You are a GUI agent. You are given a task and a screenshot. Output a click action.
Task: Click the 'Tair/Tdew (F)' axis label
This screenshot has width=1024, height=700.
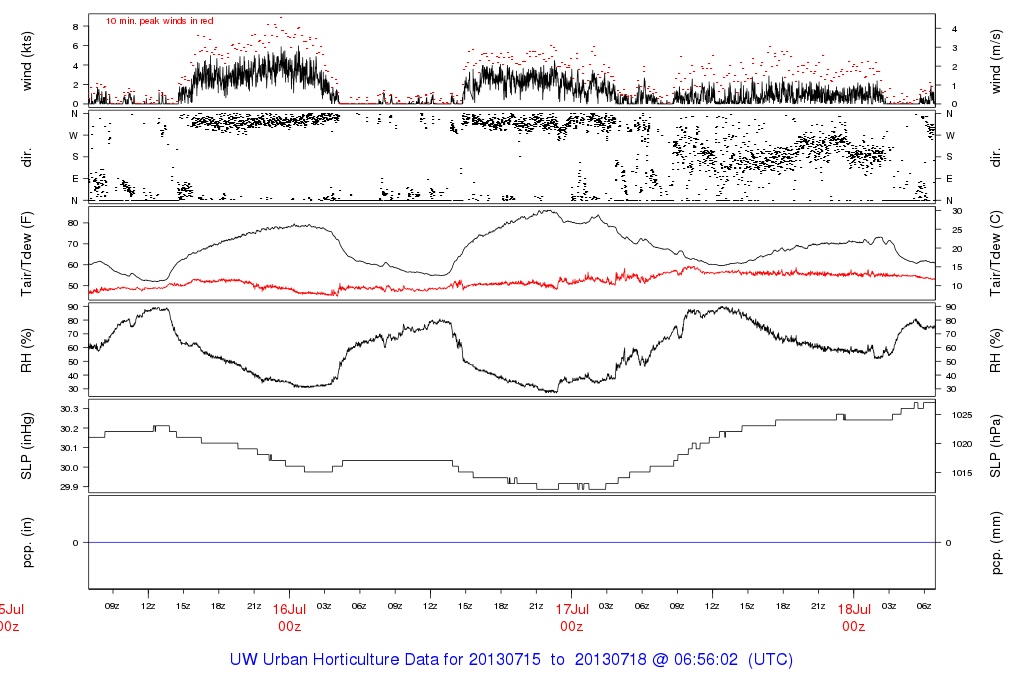click(27, 254)
